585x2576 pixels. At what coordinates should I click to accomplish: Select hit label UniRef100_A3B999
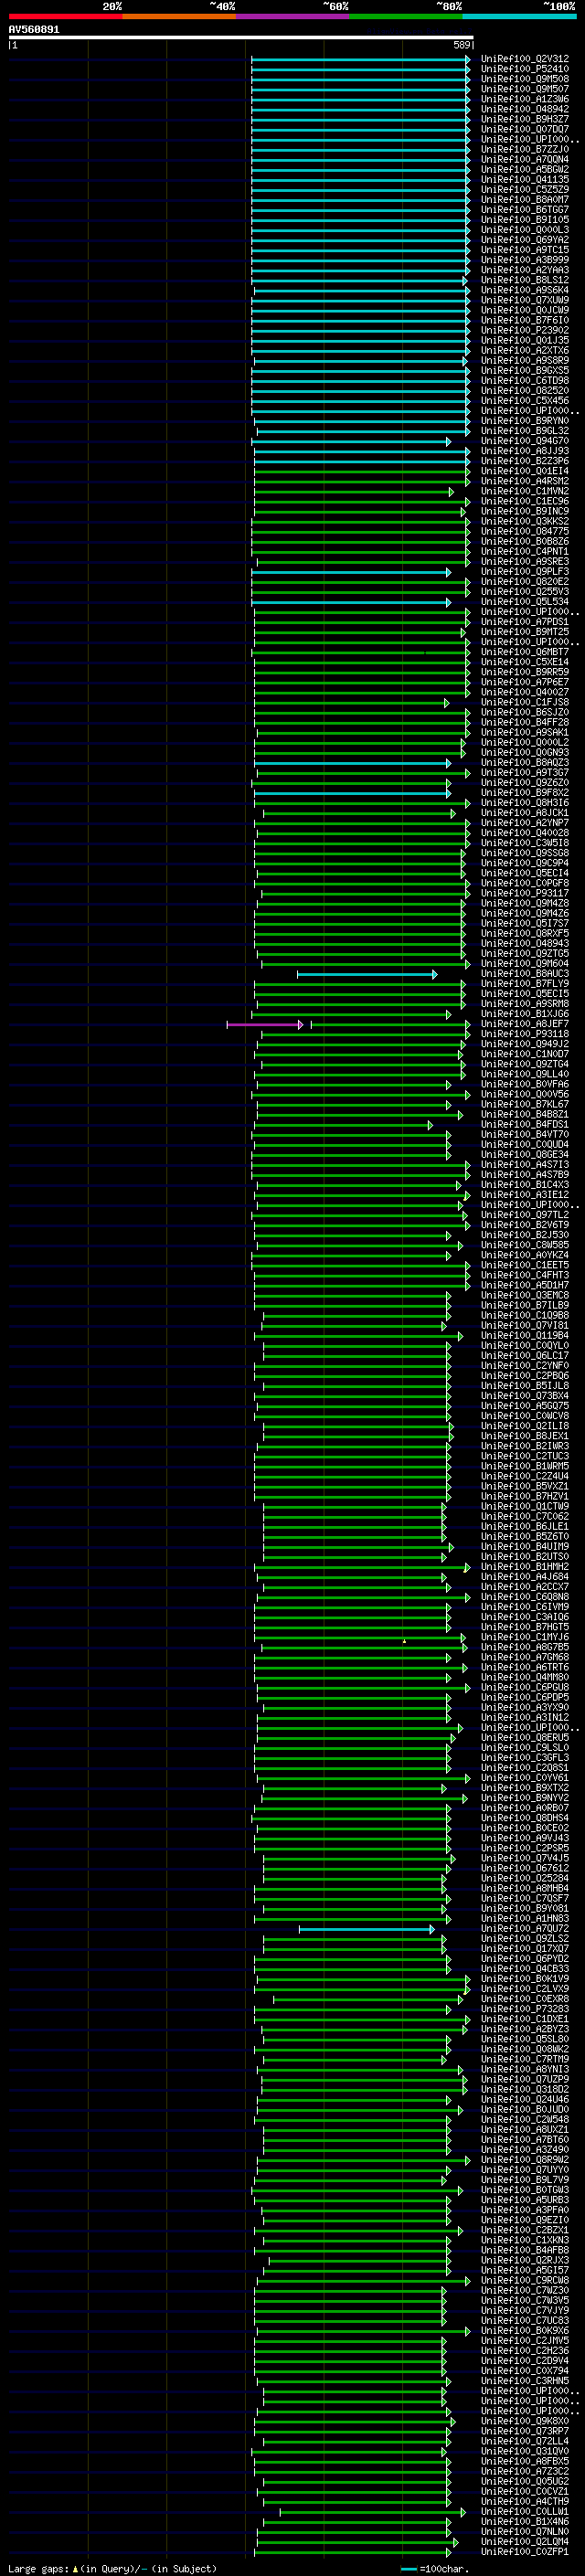tap(525, 261)
